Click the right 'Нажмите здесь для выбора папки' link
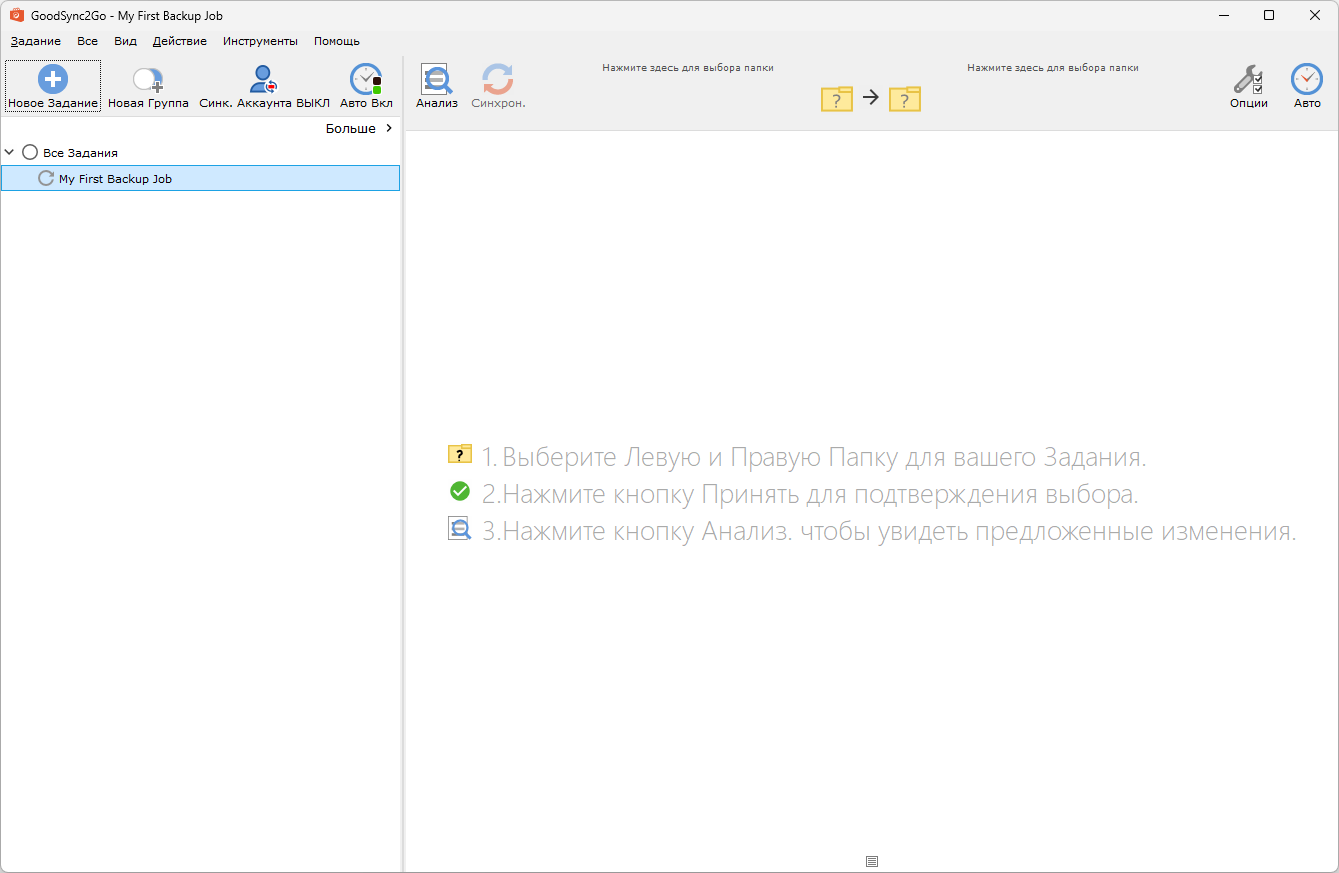Image resolution: width=1339 pixels, height=873 pixels. [1053, 68]
